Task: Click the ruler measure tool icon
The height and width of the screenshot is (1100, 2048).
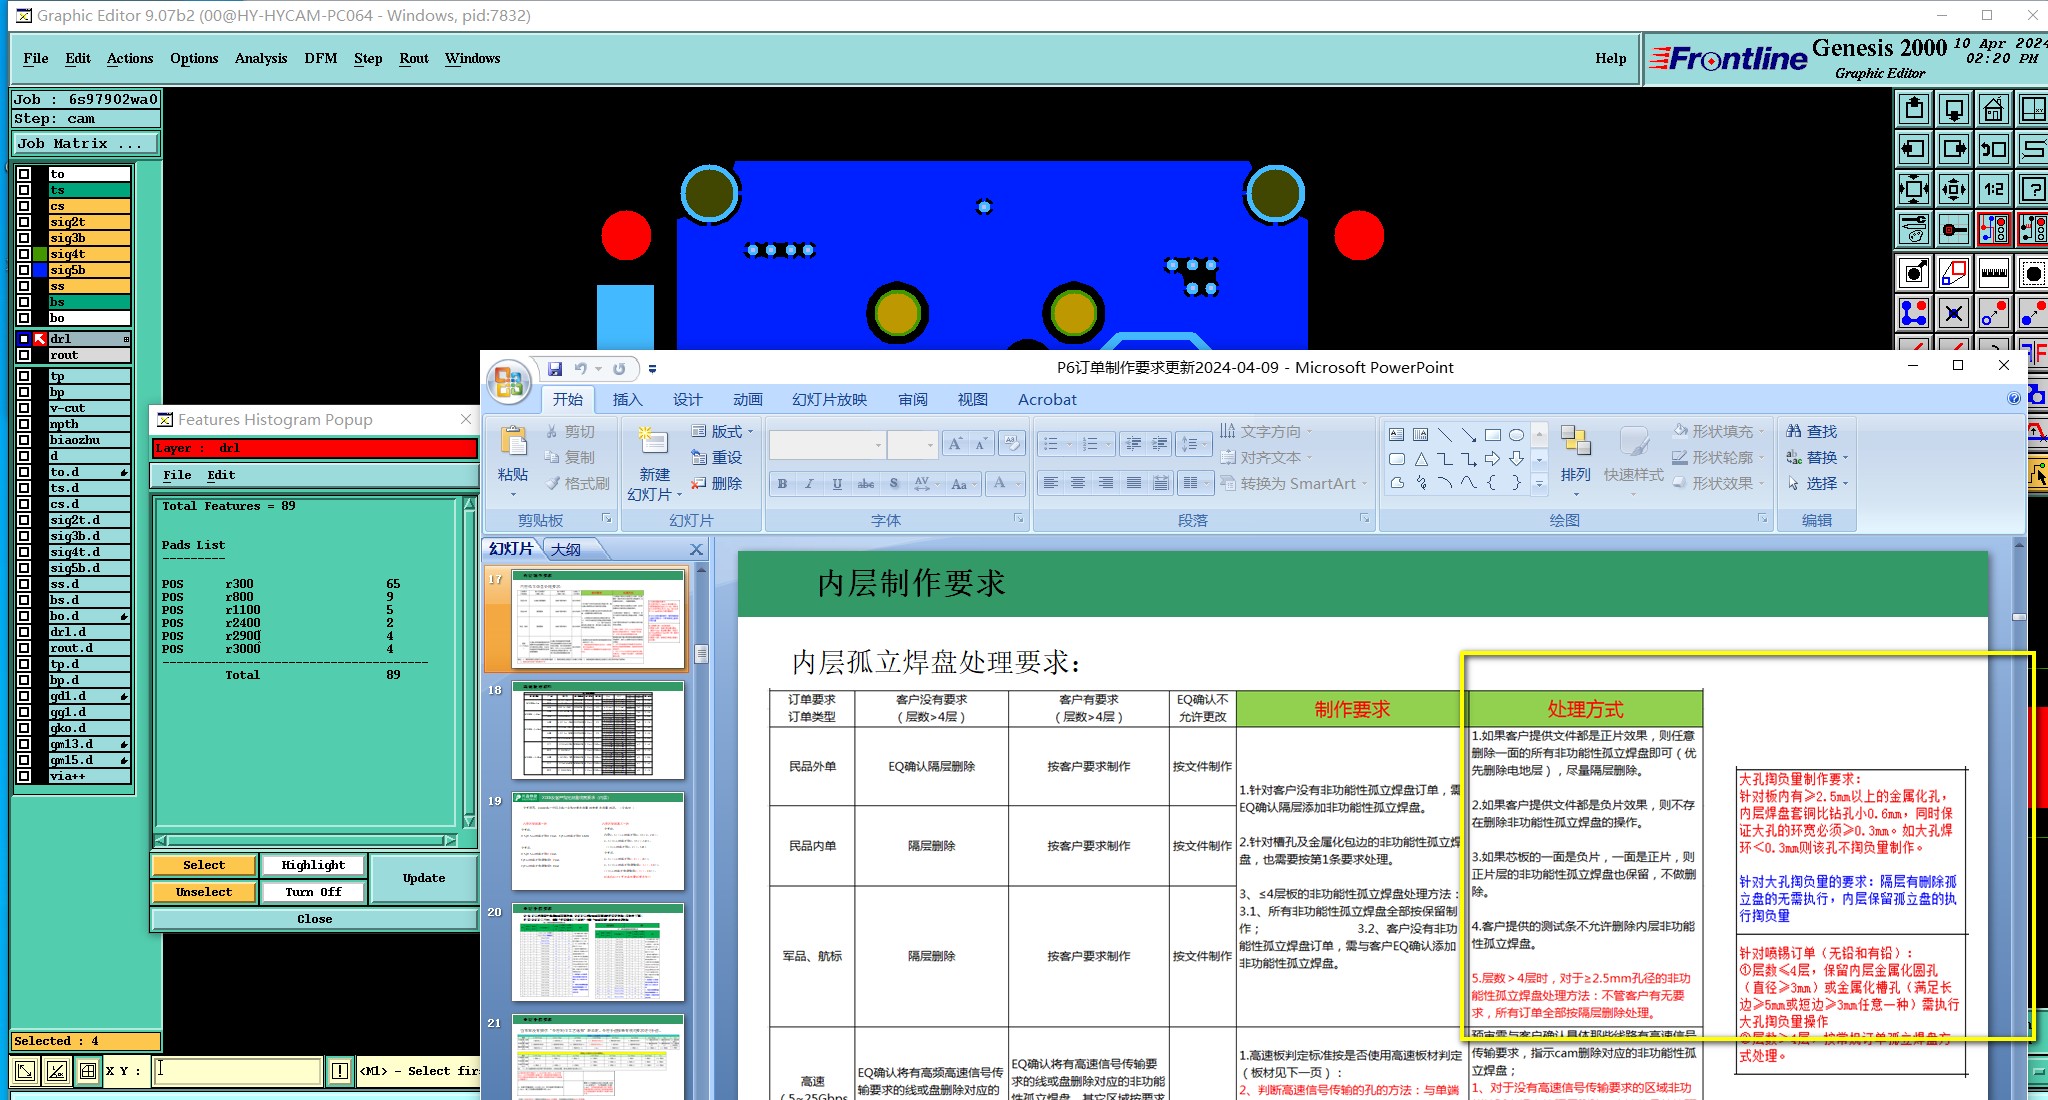Action: [x=1993, y=272]
